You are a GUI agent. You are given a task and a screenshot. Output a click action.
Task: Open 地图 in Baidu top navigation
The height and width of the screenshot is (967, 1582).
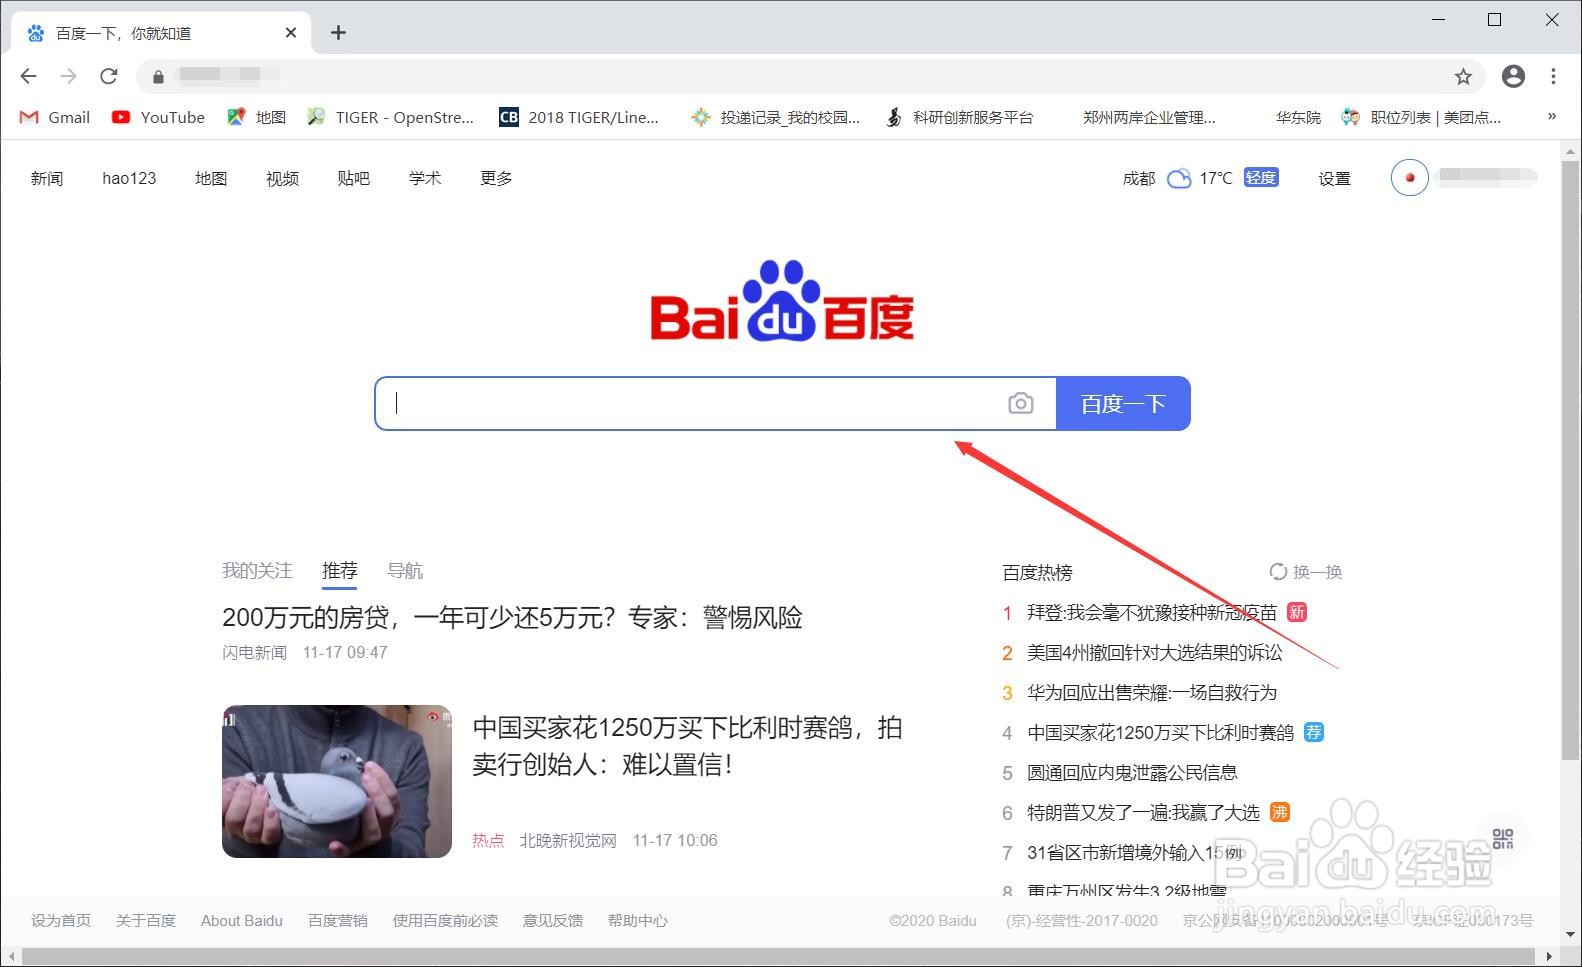click(211, 178)
